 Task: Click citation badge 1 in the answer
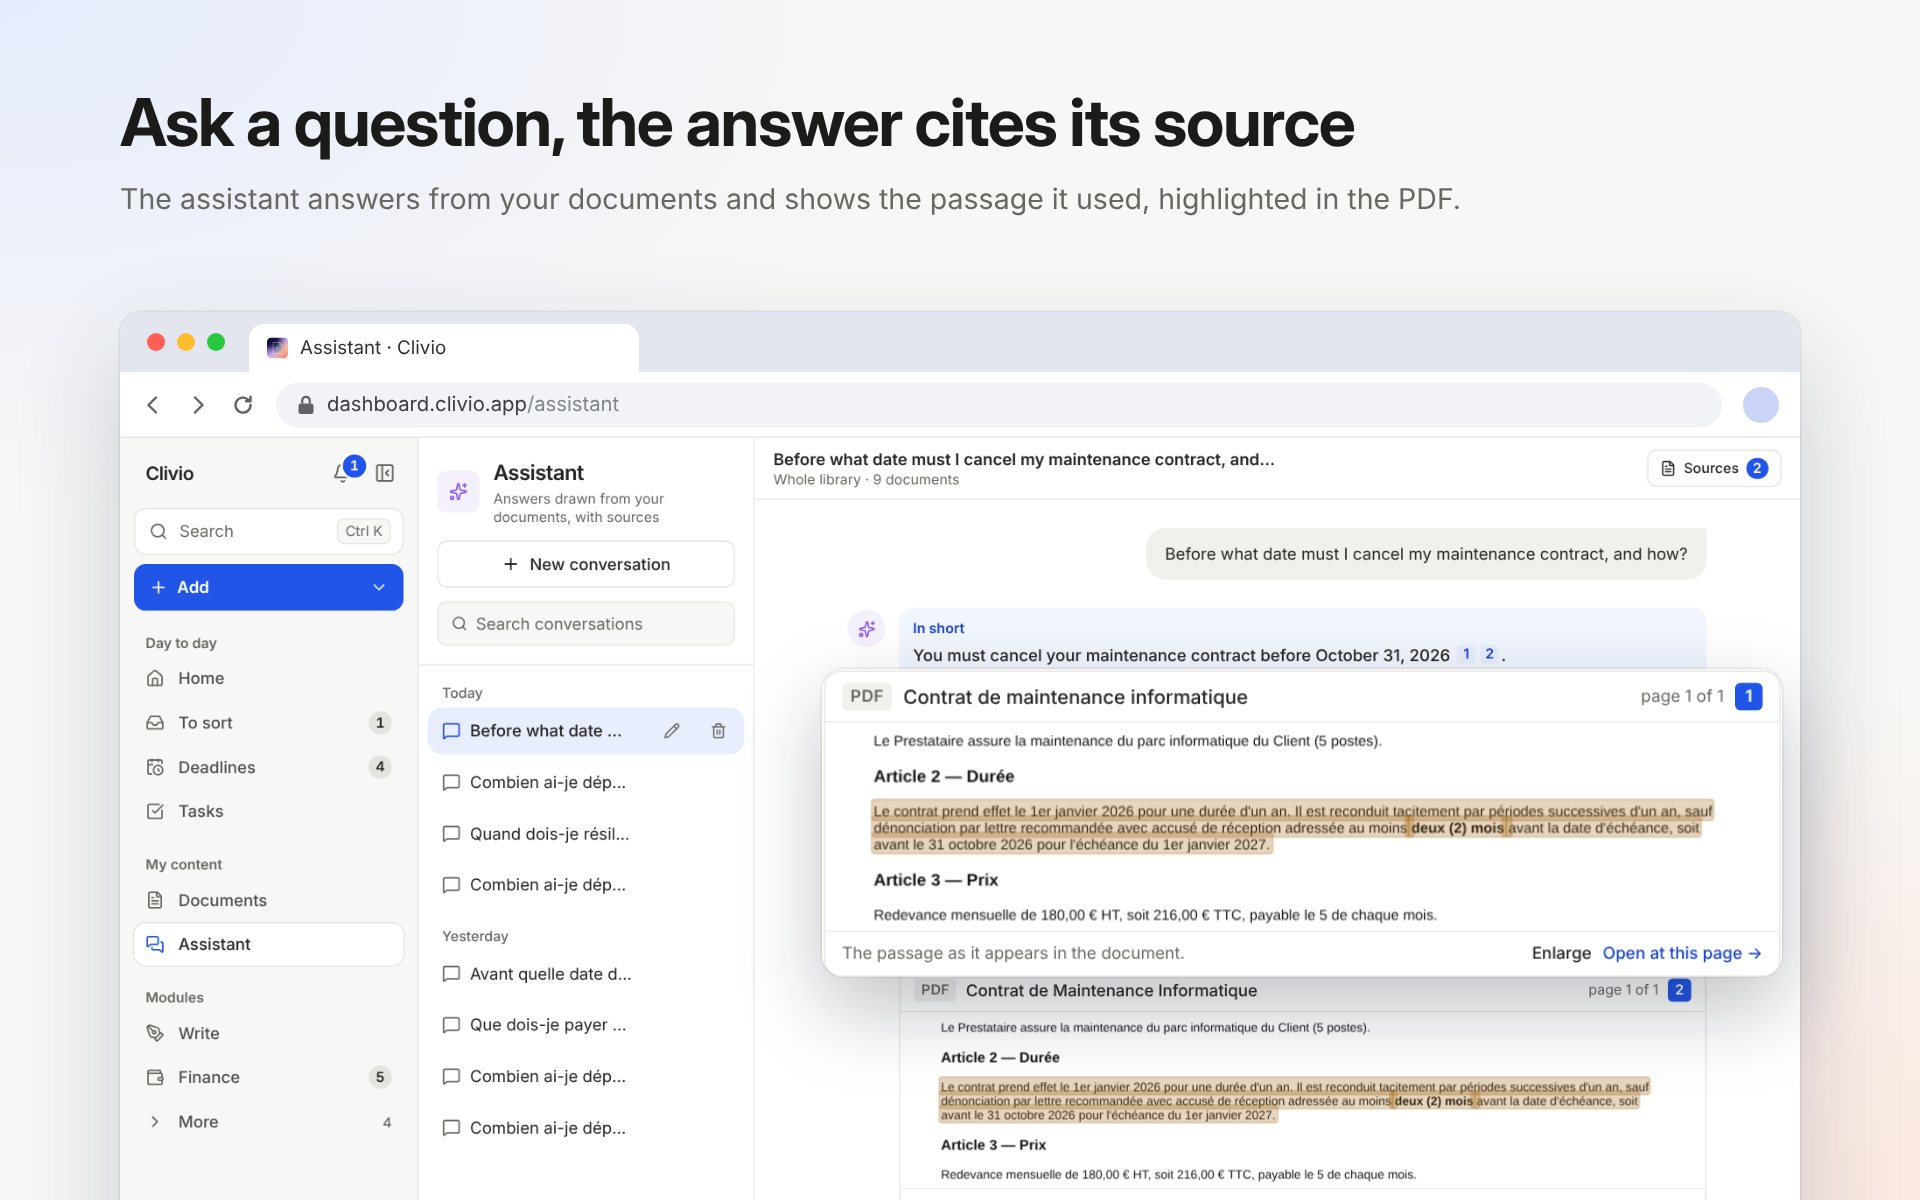pos(1466,654)
